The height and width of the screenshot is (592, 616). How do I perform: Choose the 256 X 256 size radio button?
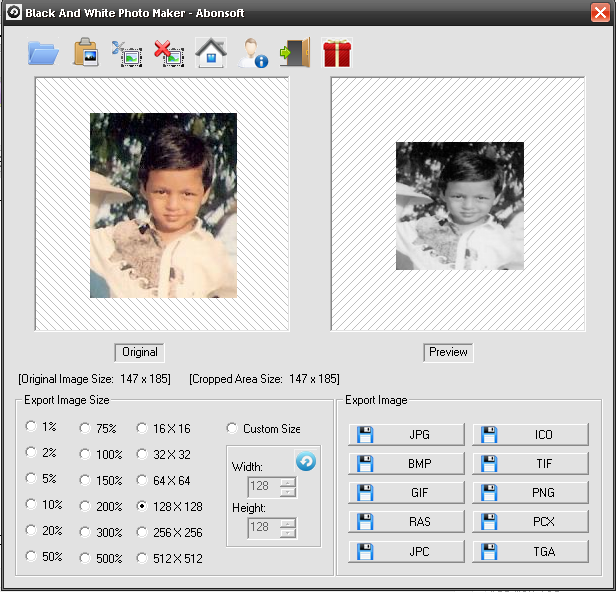tap(142, 532)
